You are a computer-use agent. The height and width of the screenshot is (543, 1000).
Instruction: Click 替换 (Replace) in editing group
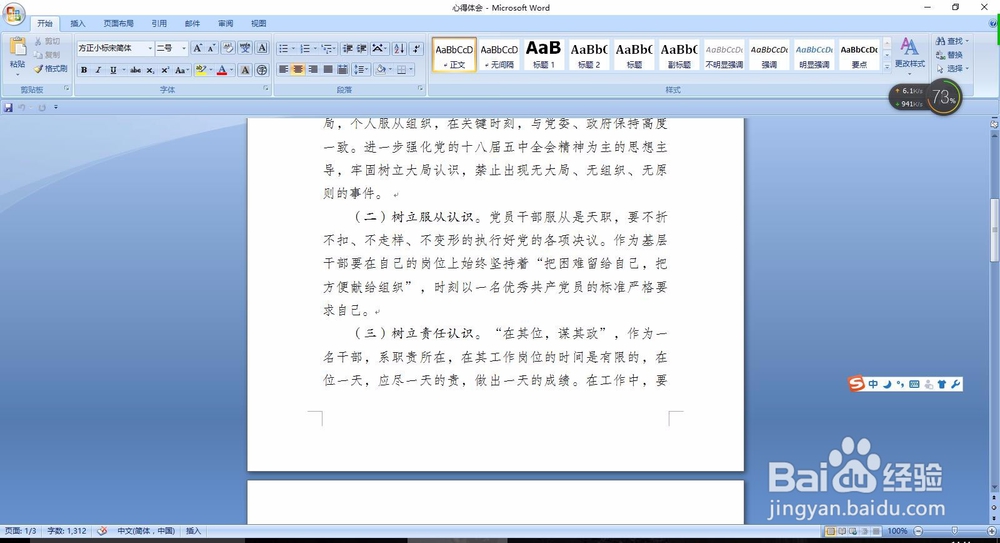[x=950, y=55]
